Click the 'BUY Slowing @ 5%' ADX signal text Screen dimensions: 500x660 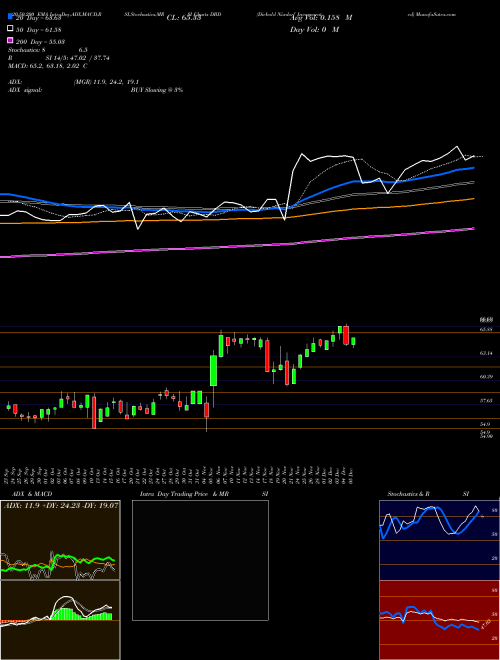[157, 90]
